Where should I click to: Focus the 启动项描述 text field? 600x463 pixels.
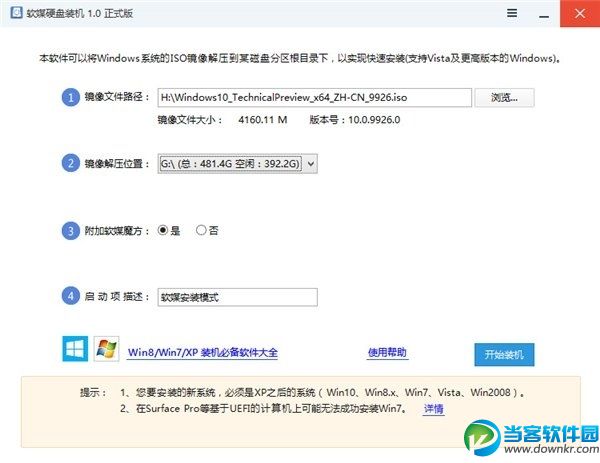coord(237,297)
